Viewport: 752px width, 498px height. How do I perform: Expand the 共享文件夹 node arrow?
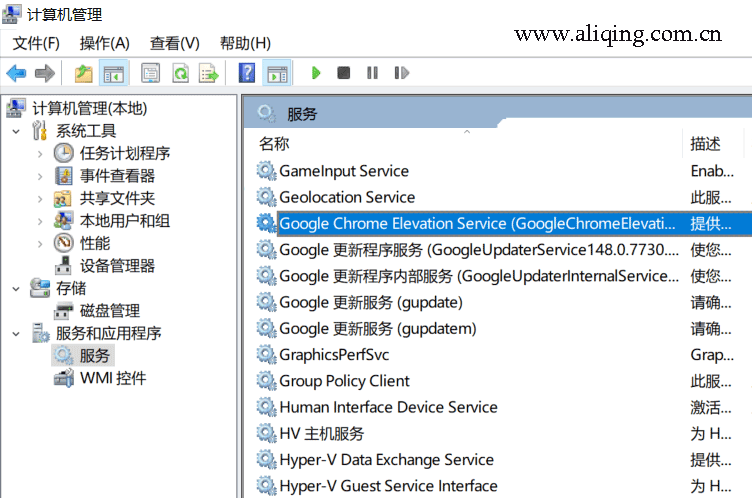(x=40, y=199)
